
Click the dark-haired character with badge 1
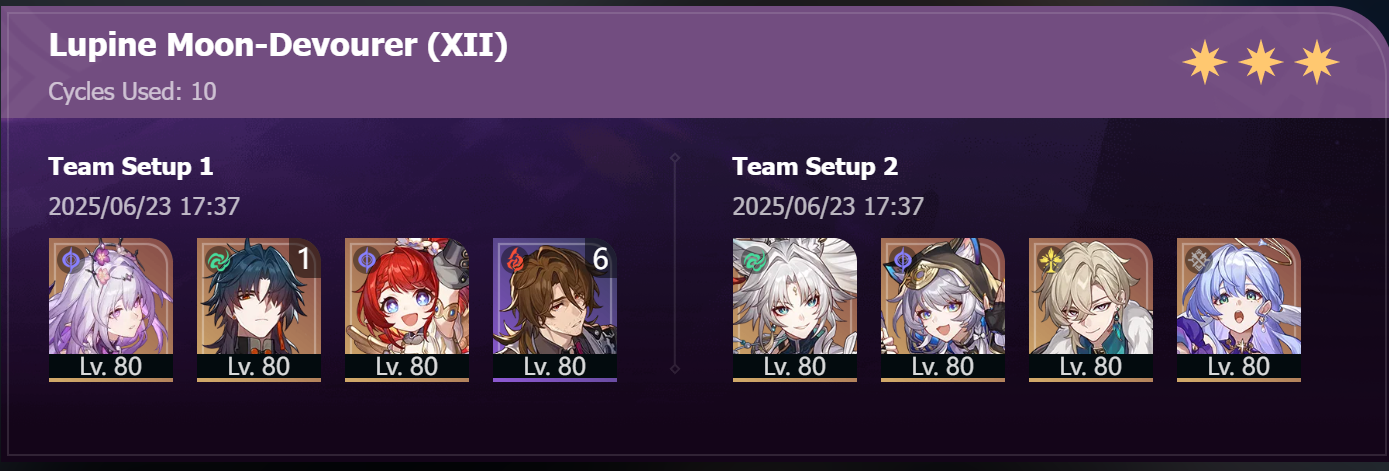pos(259,309)
